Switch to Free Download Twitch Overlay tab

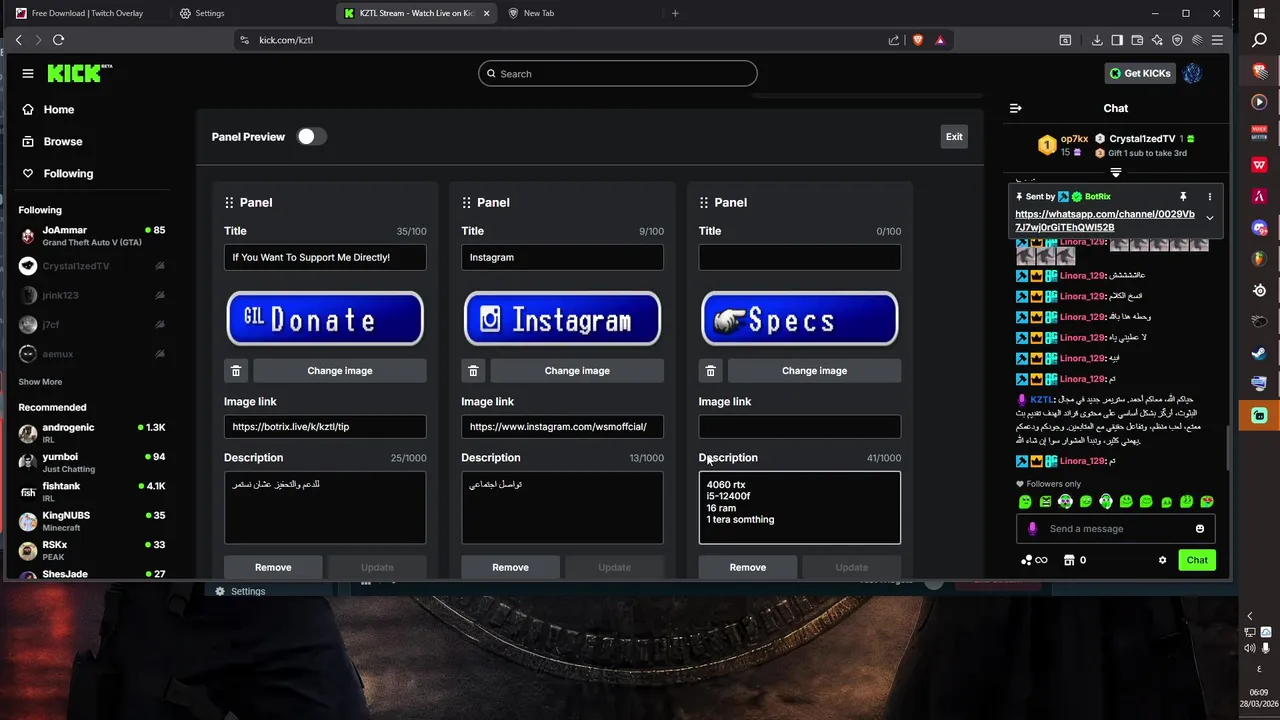(x=87, y=13)
